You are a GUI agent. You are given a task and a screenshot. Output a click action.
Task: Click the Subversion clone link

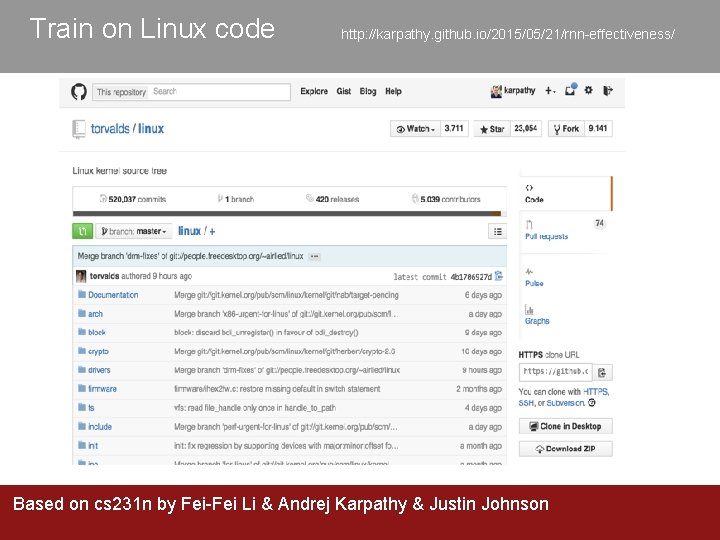[x=565, y=403]
